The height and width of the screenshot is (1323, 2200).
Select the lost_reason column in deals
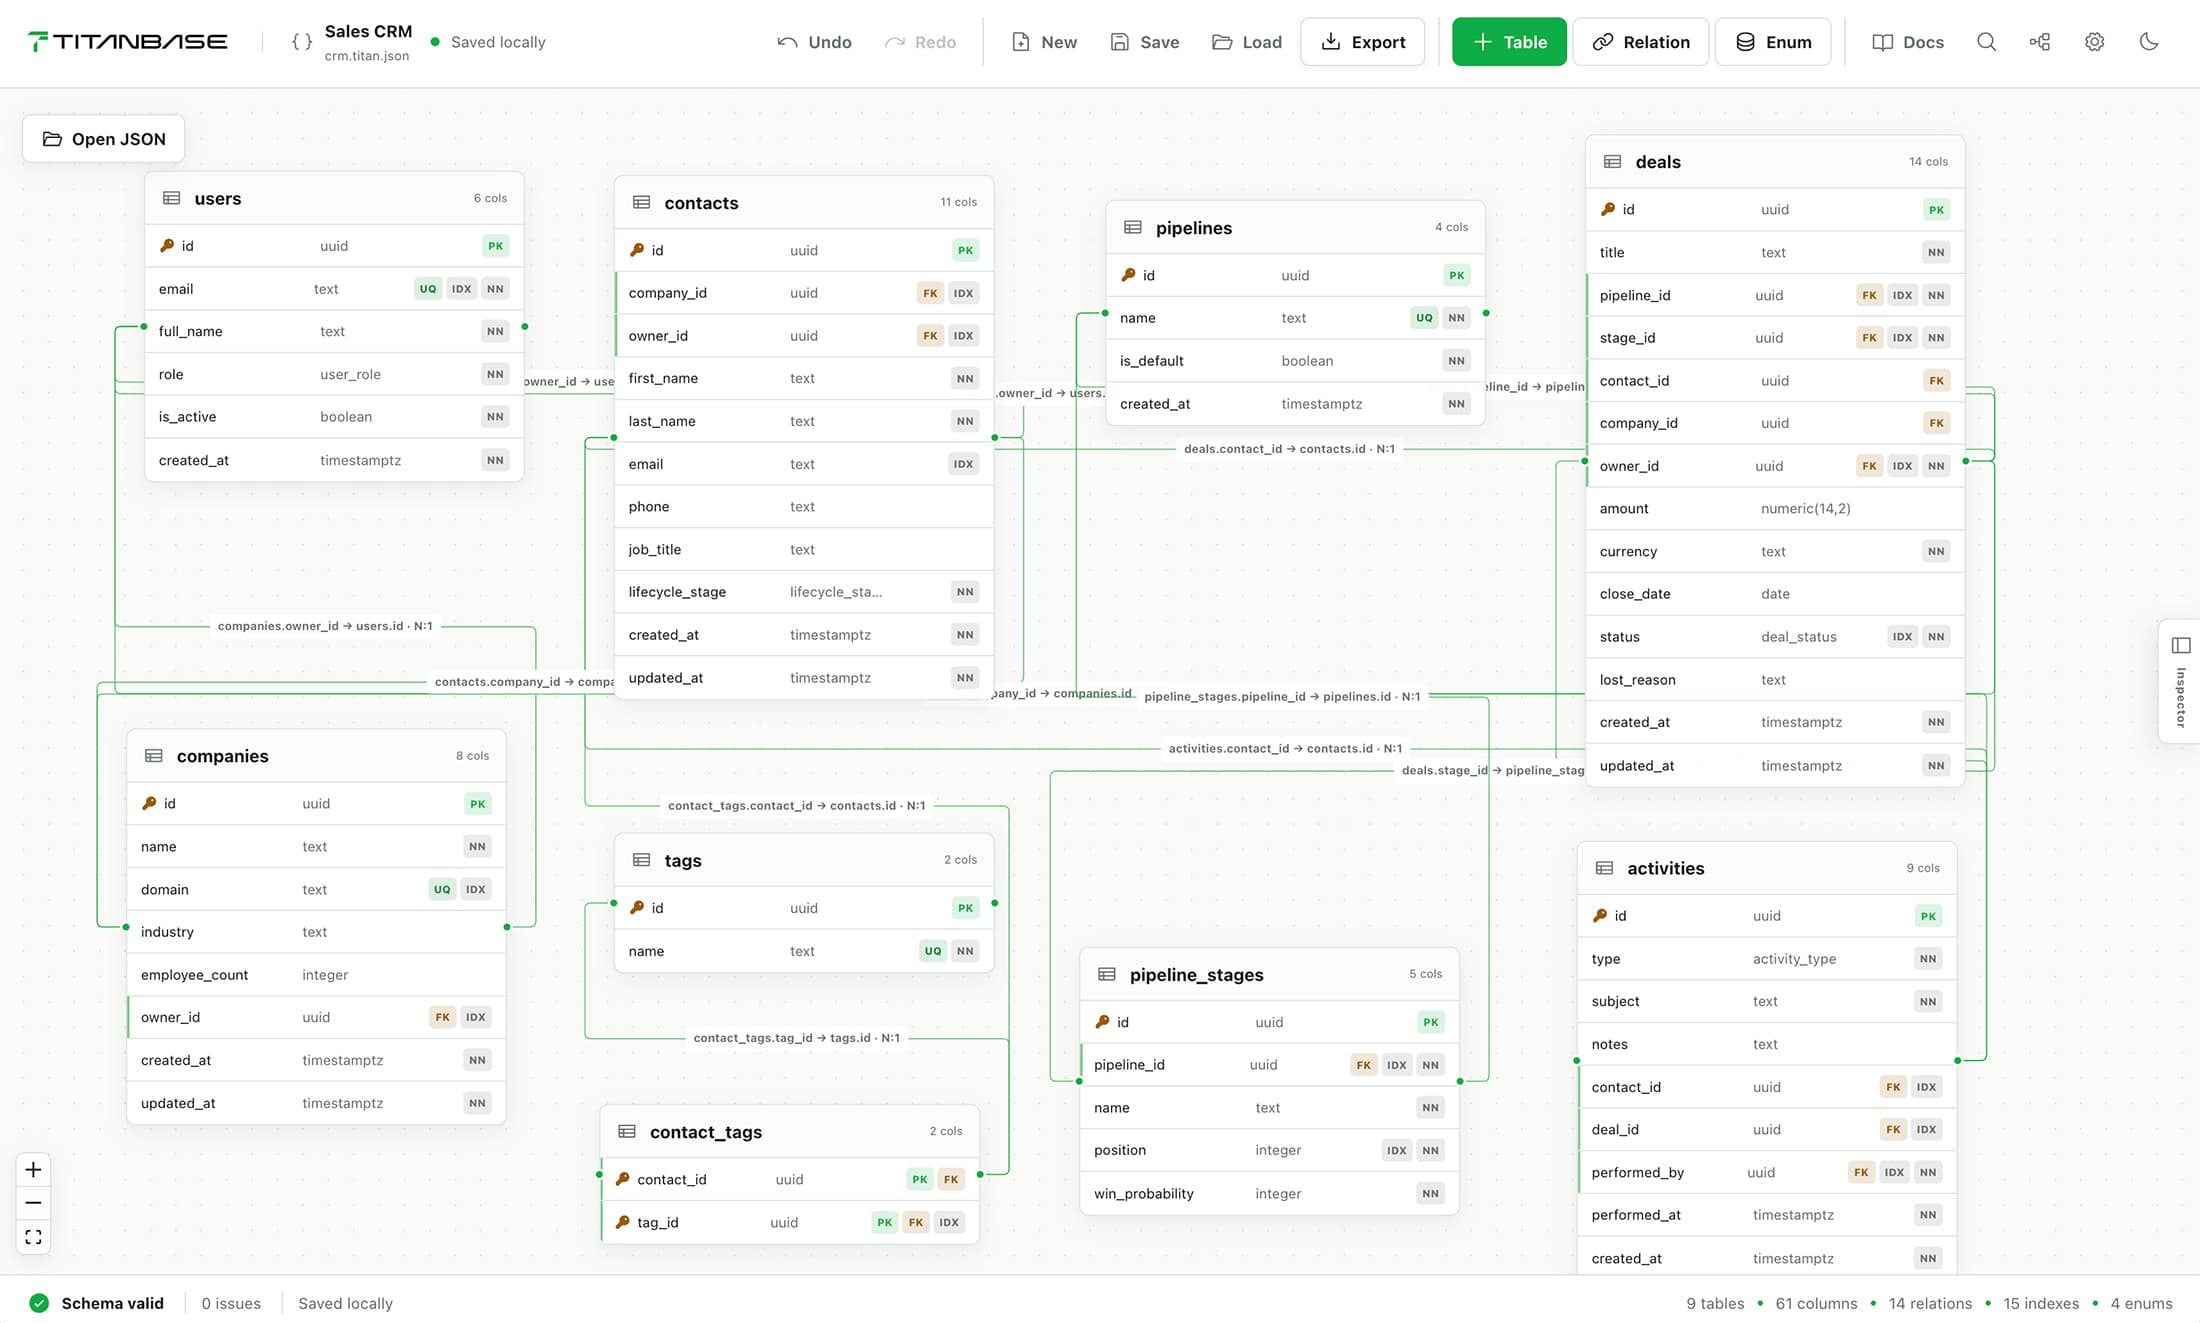(1775, 680)
